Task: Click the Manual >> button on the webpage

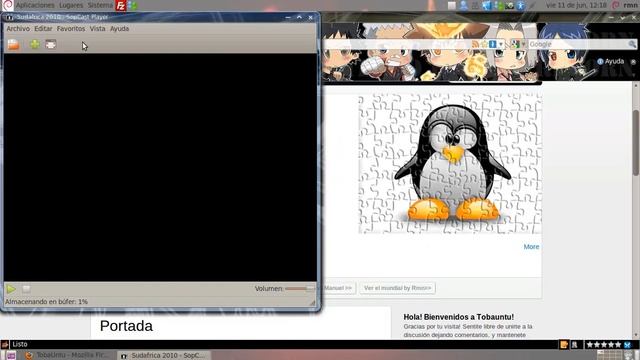Action: [x=338, y=288]
